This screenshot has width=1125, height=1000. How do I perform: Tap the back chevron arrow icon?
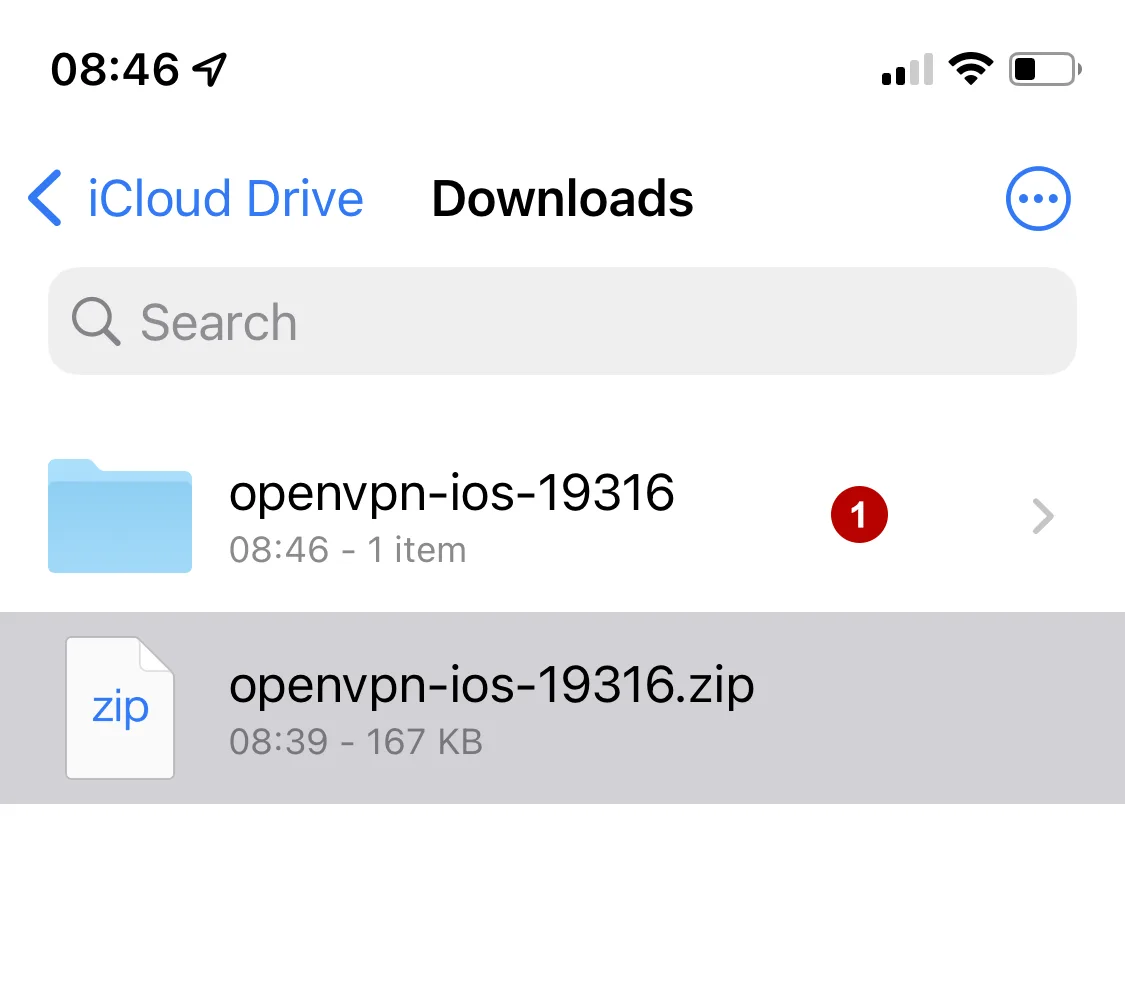click(44, 198)
